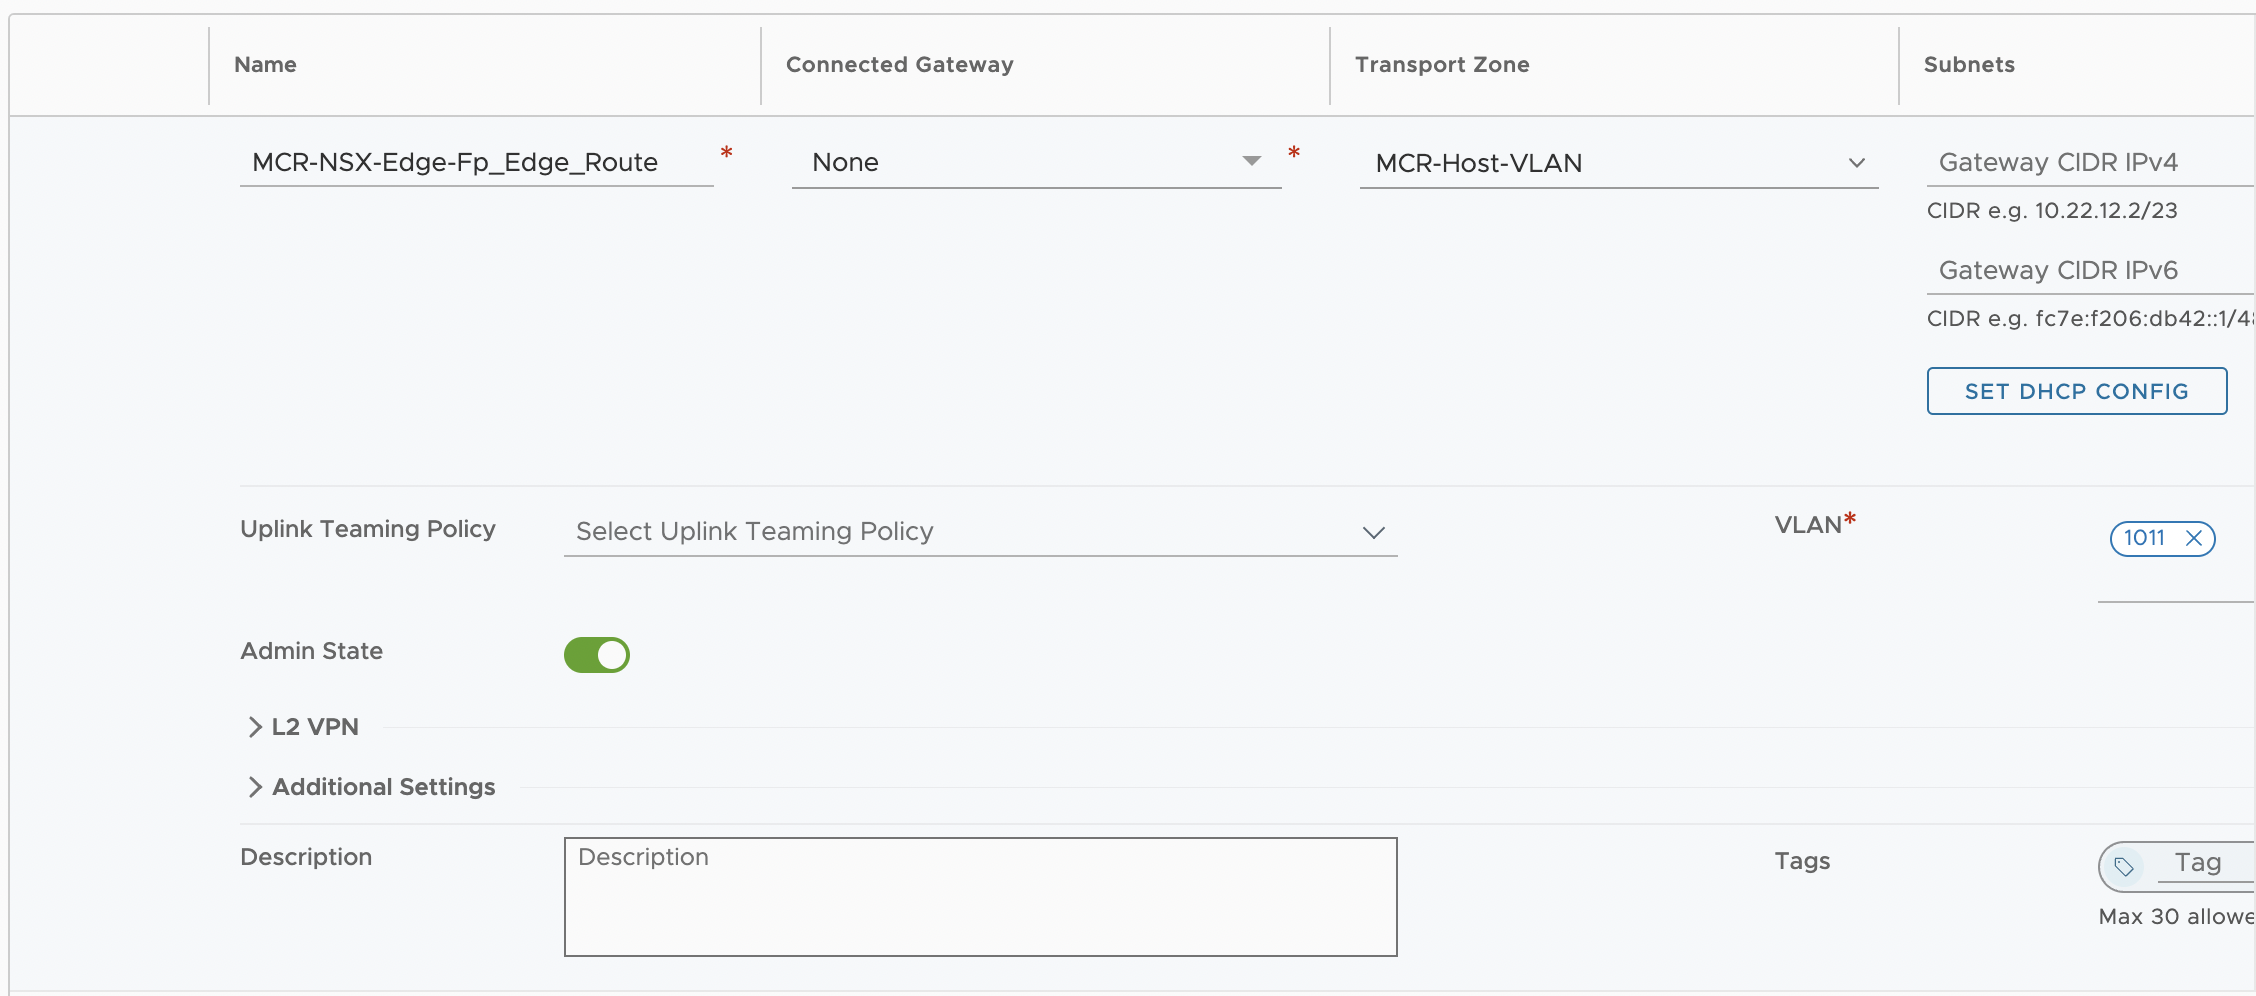Expand the L2 VPN section
Screen dimensions: 2256x996
[315, 727]
